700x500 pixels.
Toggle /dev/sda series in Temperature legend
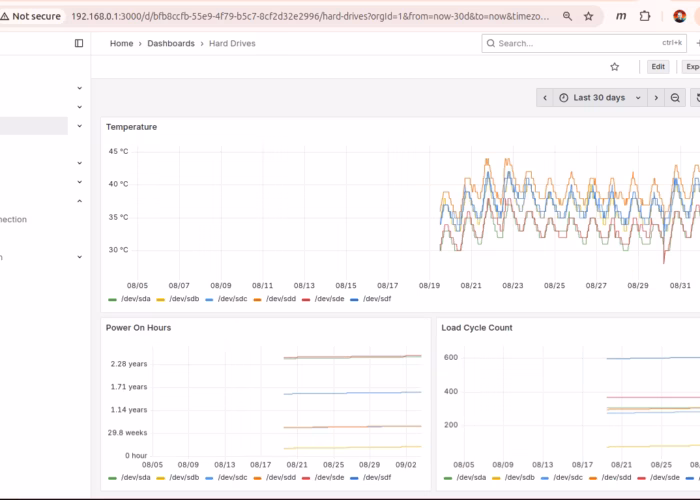(x=135, y=298)
